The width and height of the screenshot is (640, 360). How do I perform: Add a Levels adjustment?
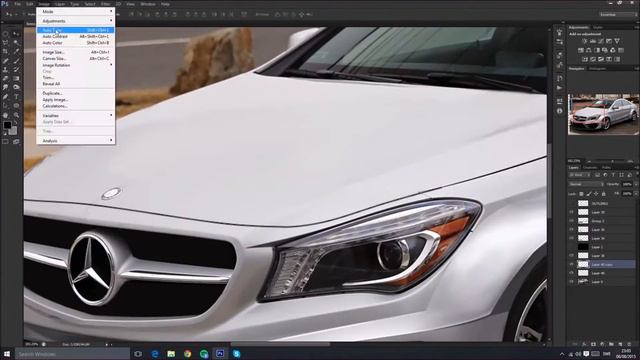point(593,41)
